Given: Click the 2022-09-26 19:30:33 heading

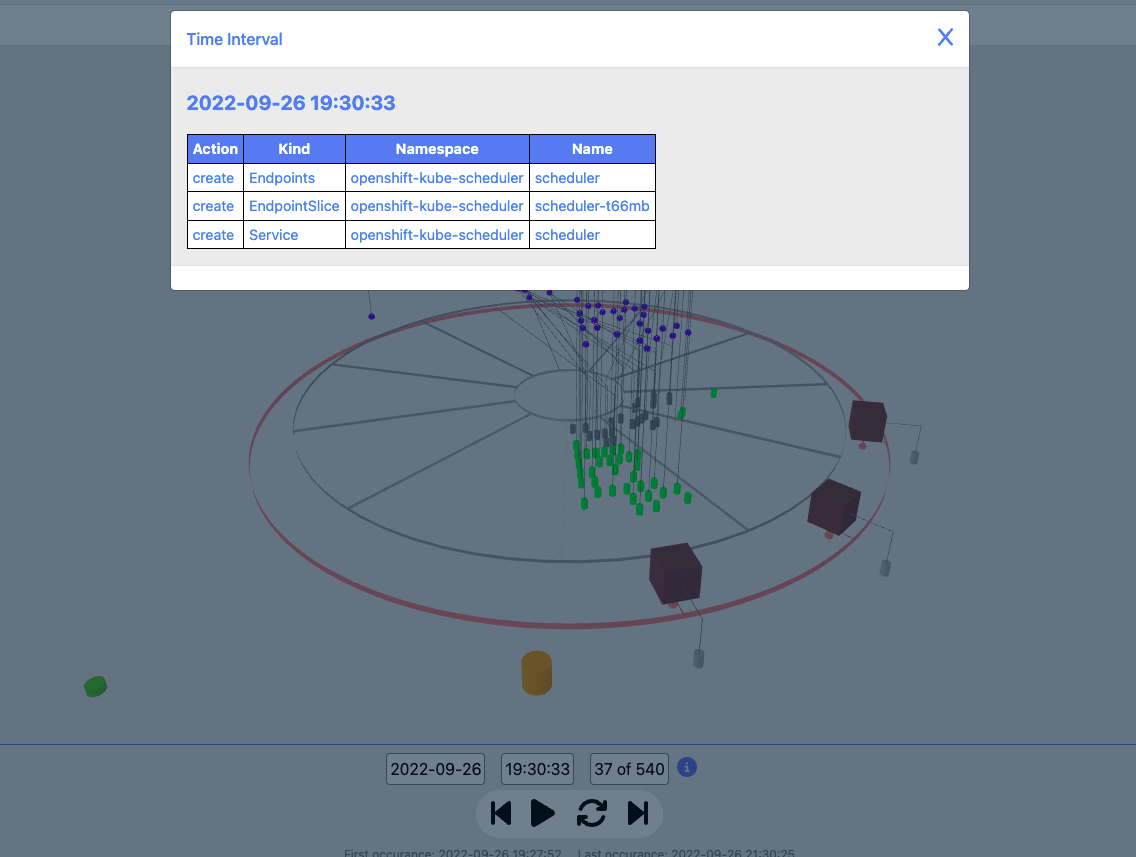Looking at the screenshot, I should pyautogui.click(x=291, y=103).
